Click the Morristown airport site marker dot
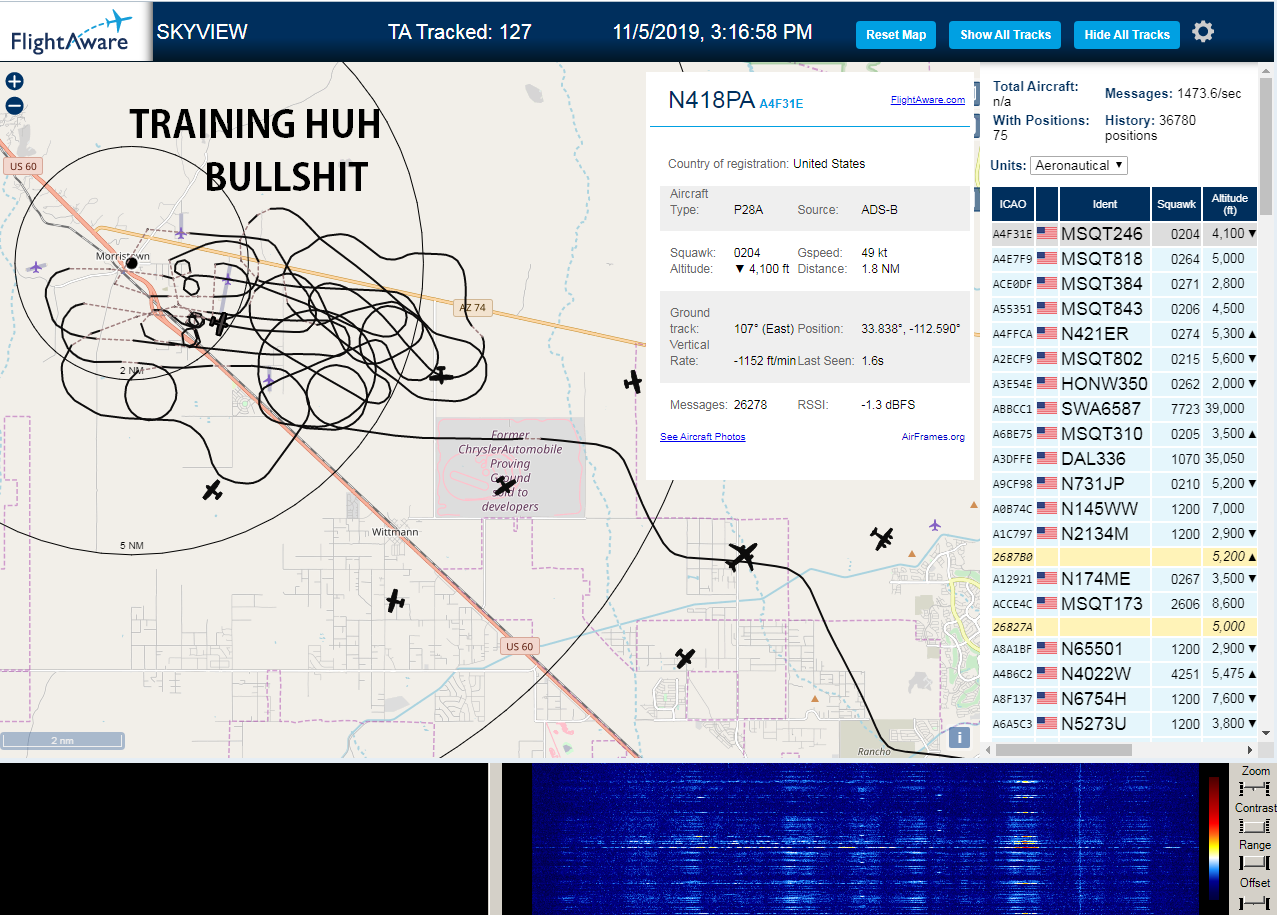1277x915 pixels. [x=131, y=263]
